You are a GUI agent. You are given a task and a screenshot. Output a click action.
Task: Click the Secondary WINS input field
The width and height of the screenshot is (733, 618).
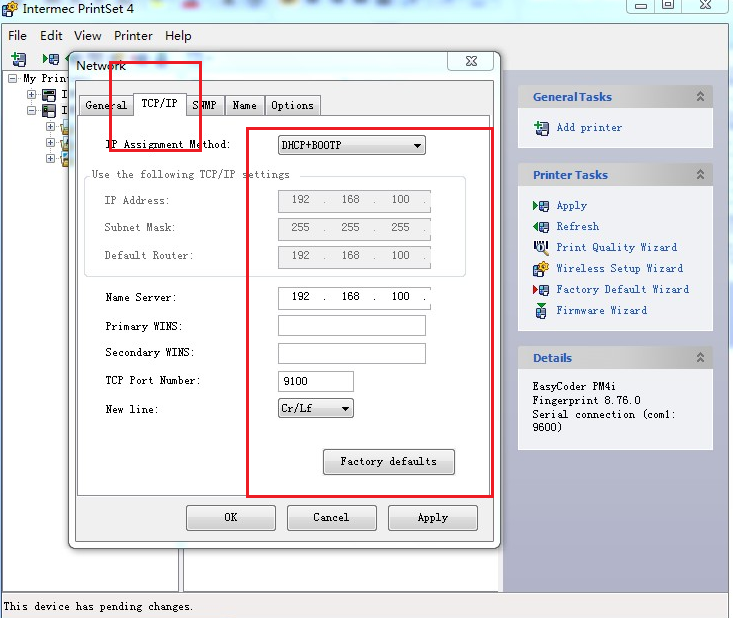tap(352, 353)
